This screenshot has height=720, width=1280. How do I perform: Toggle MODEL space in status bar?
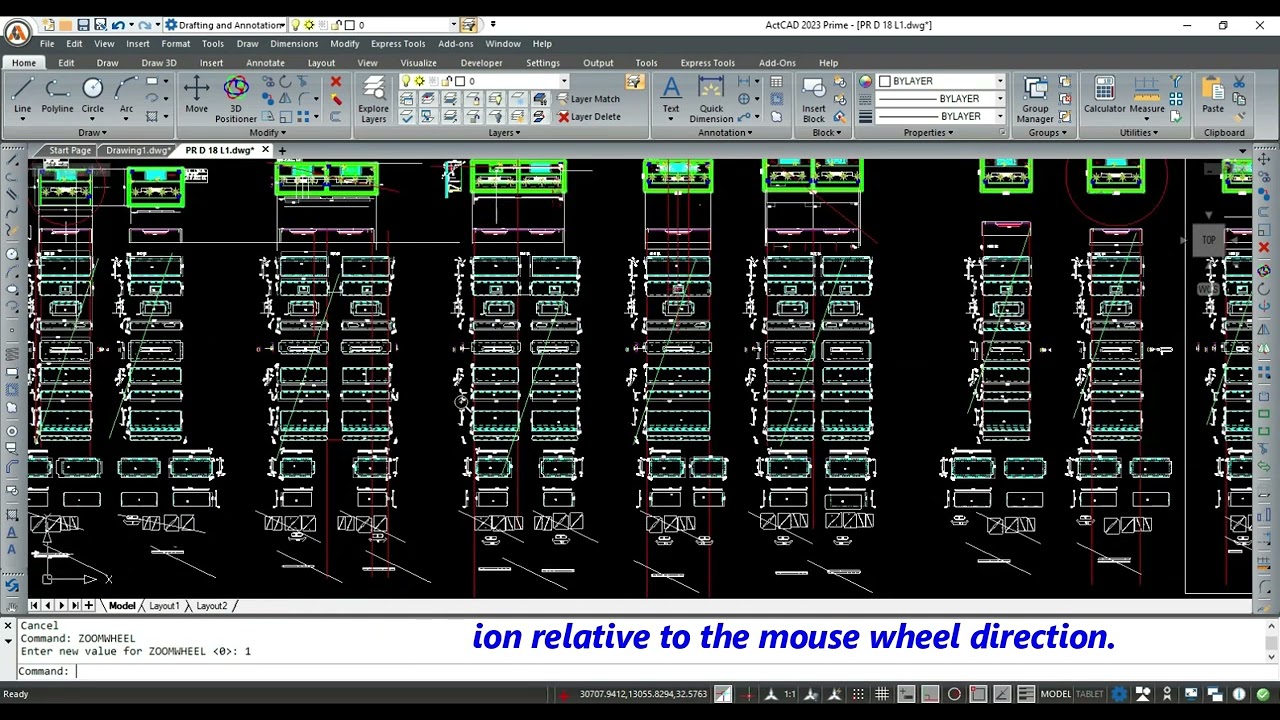coord(1055,694)
